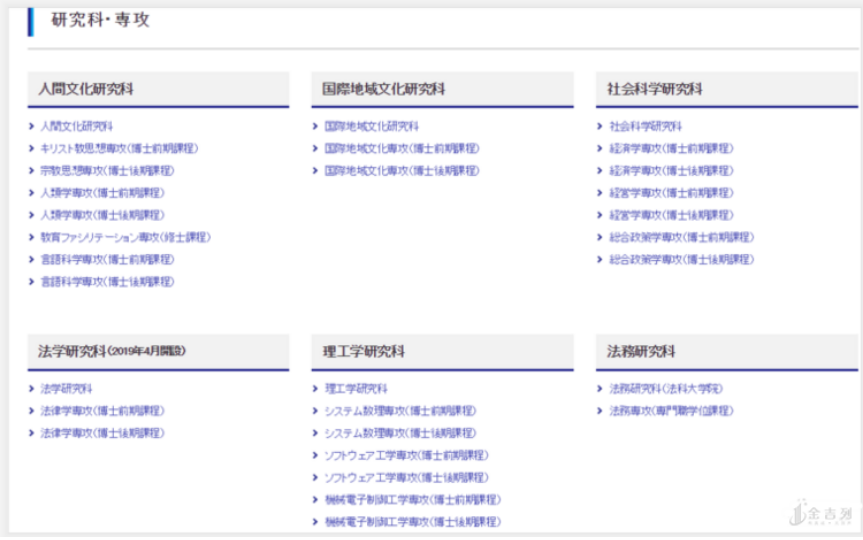863x540 pixels.
Task: Open キリスト教思想専攻(博士前期課程) link
Action: [x=119, y=149]
